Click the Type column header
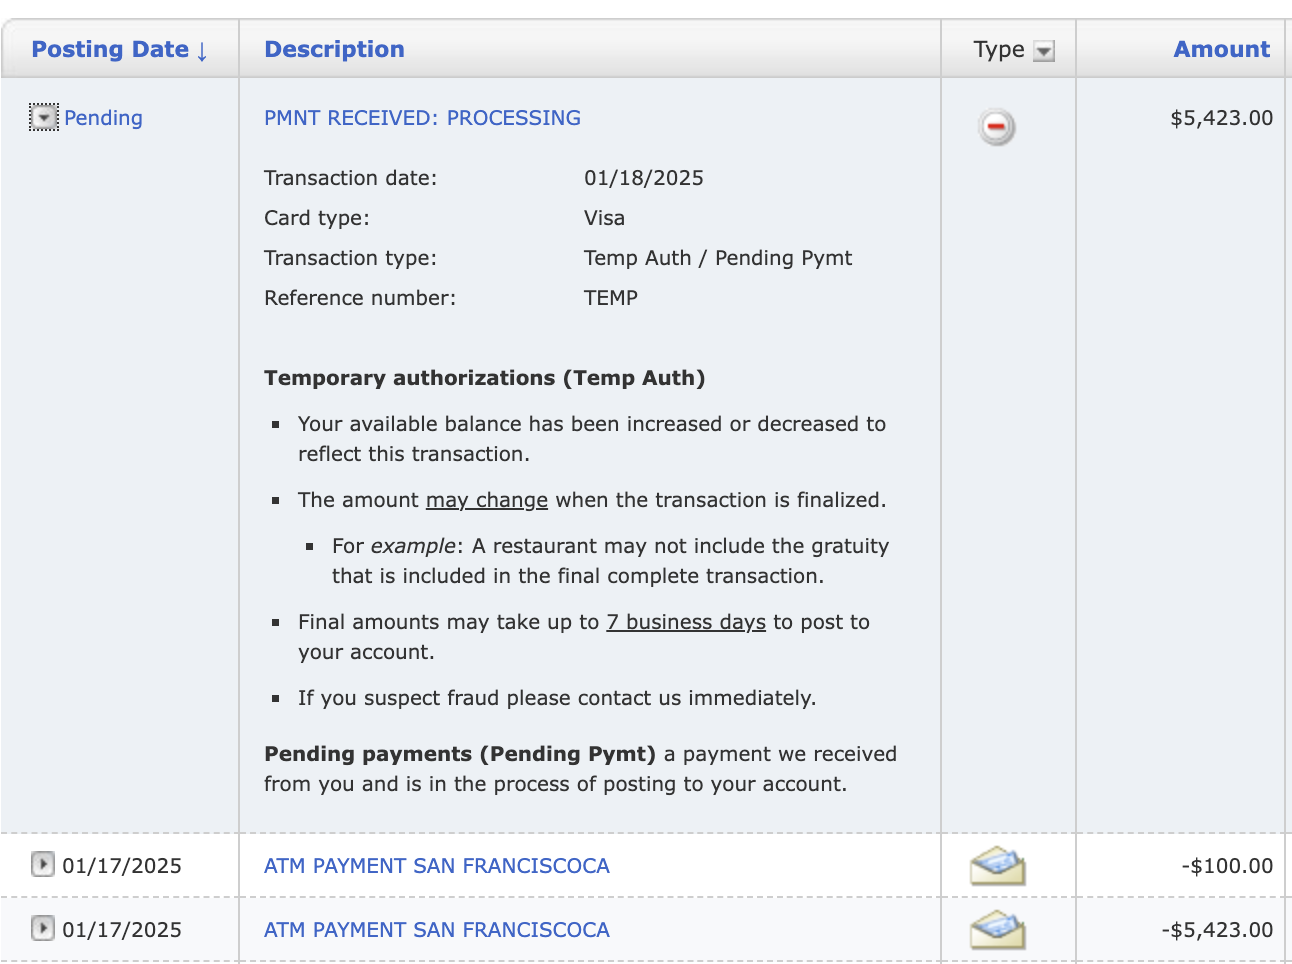The width and height of the screenshot is (1292, 964). [997, 49]
